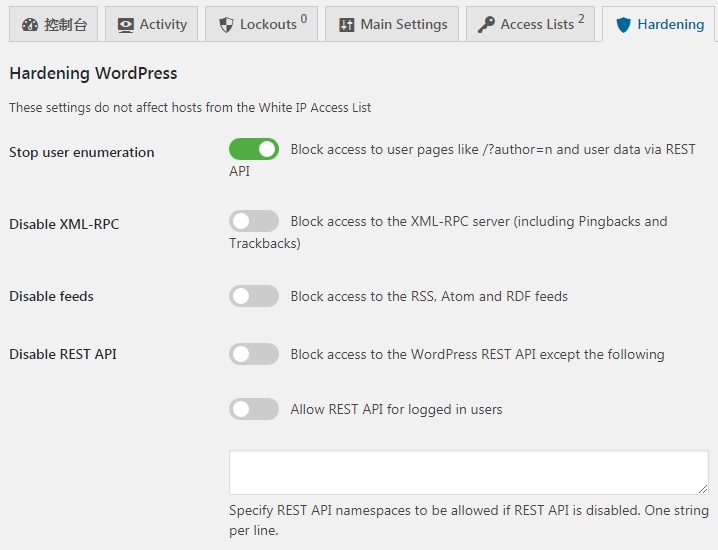Click the Activity monitor eye icon
The height and width of the screenshot is (550, 718).
125,25
